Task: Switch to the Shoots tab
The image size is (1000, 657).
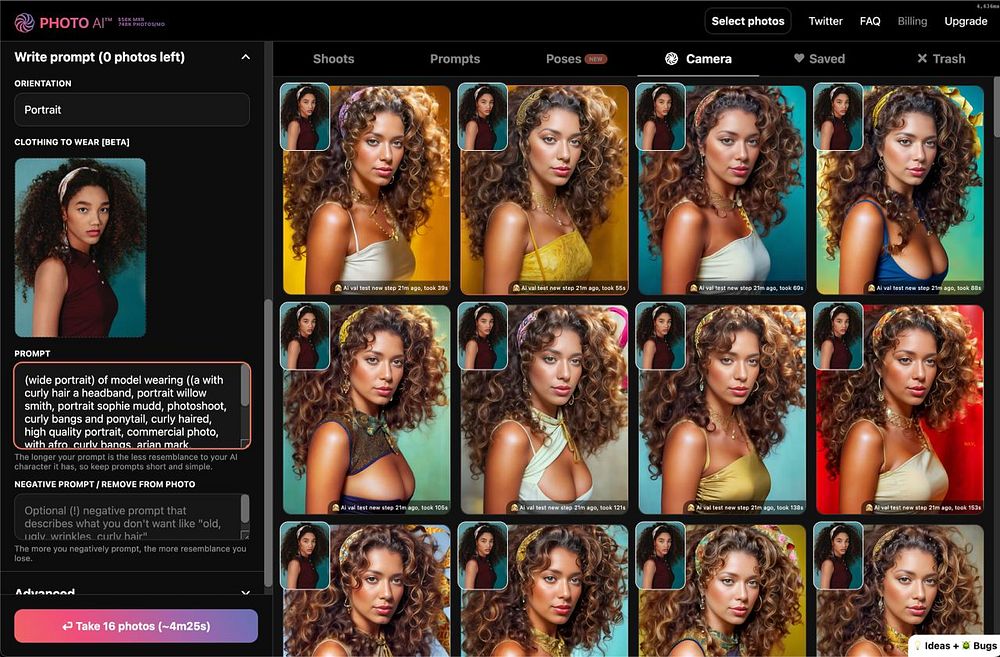Action: pyautogui.click(x=334, y=59)
